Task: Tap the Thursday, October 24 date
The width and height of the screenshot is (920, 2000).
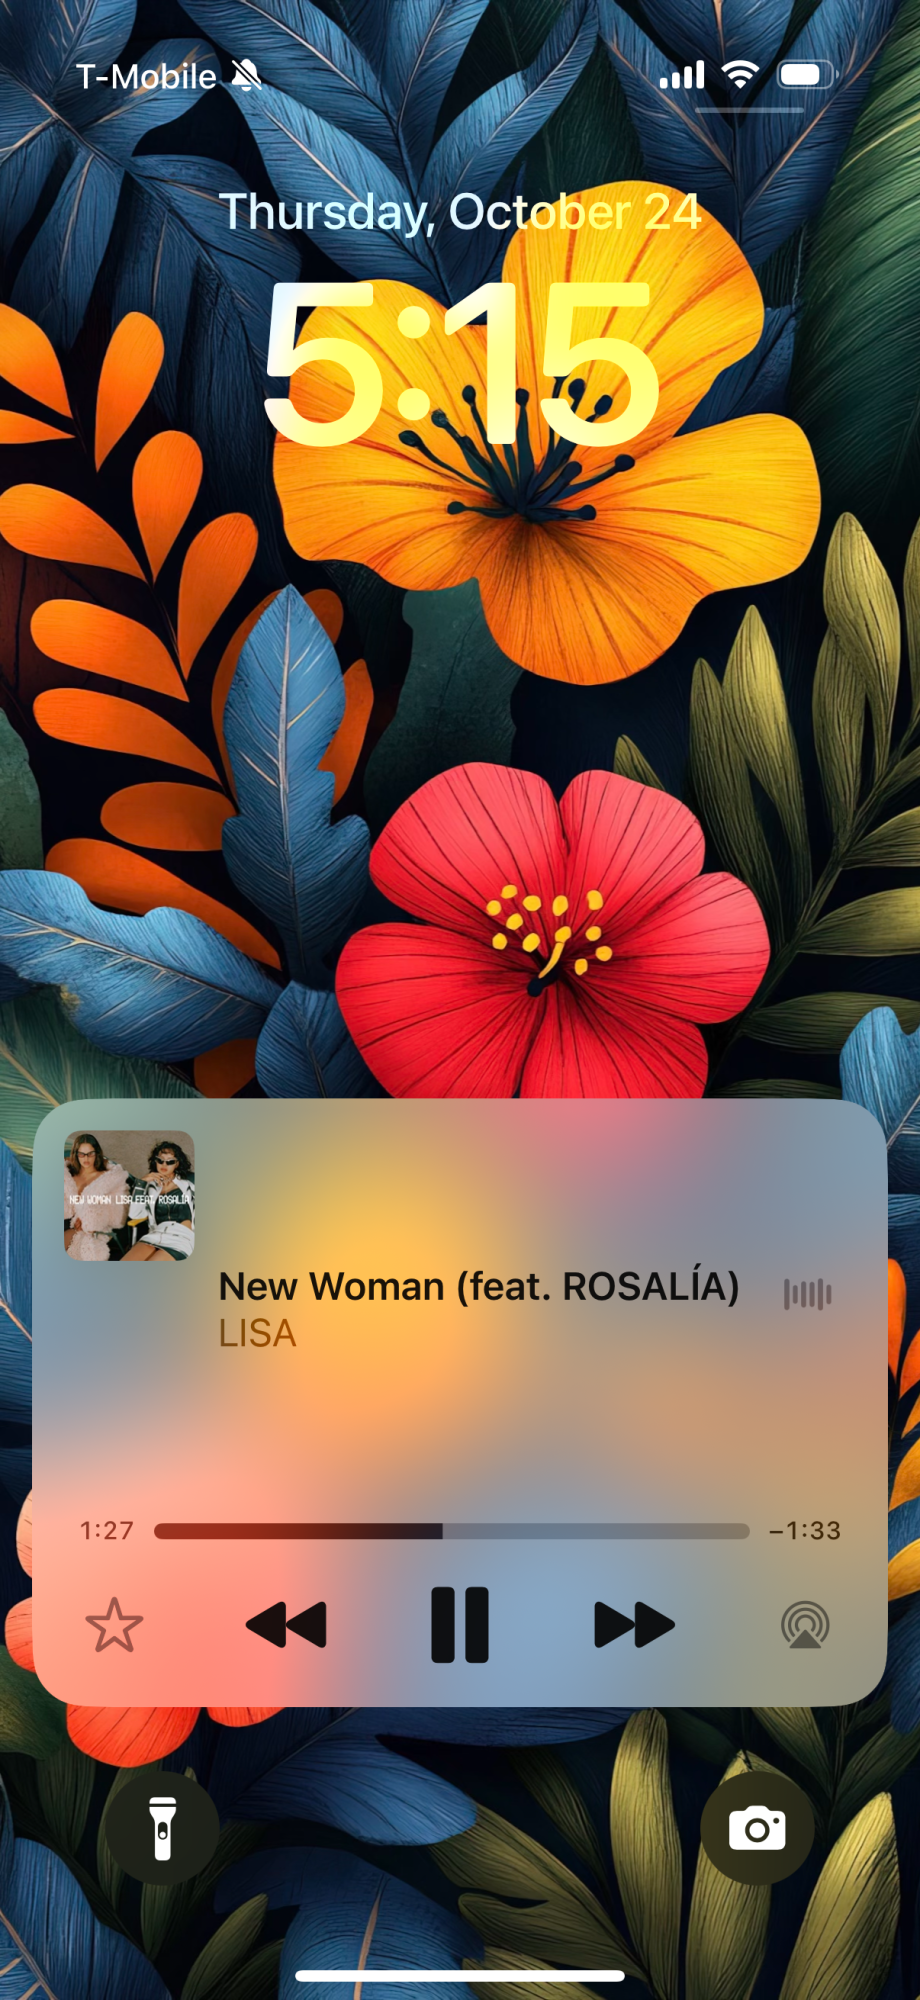Action: pyautogui.click(x=460, y=212)
